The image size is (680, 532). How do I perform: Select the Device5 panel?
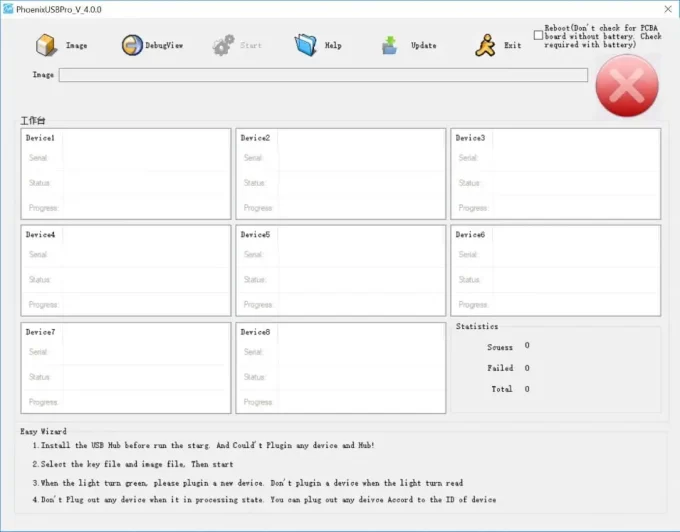pos(341,270)
